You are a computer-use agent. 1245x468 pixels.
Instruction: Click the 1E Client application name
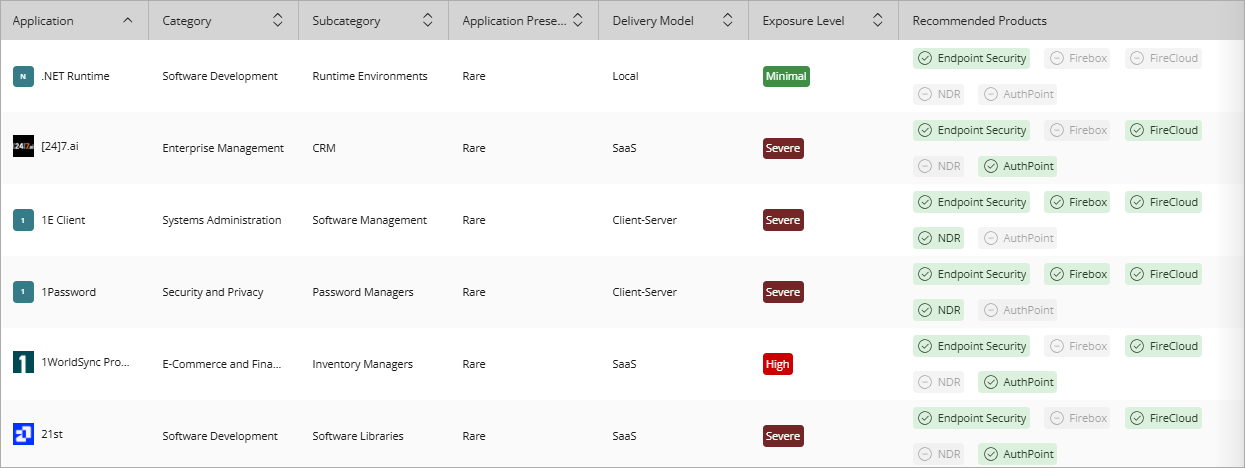64,220
